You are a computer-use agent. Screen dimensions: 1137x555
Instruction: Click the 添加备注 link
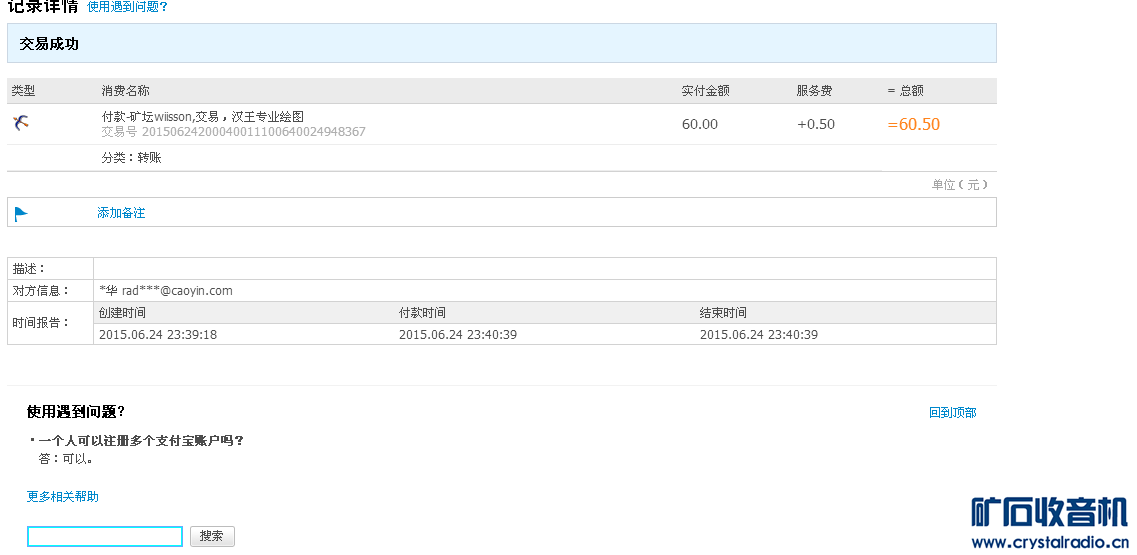[121, 213]
